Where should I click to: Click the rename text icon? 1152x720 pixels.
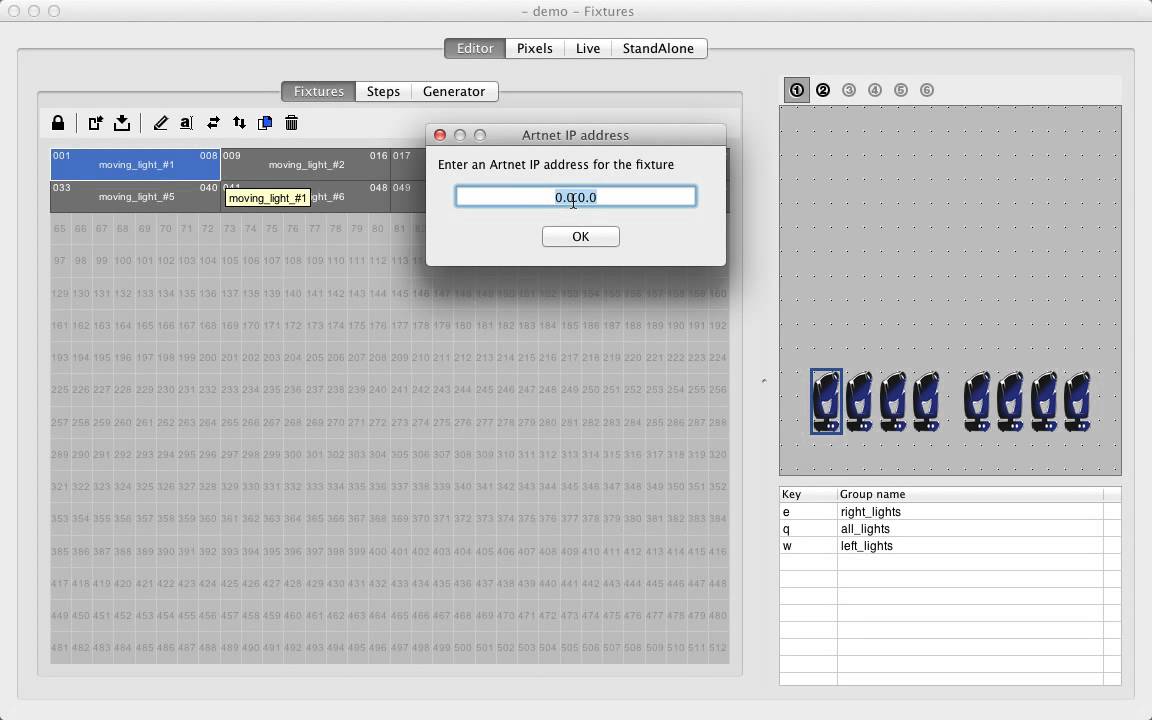tap(187, 123)
